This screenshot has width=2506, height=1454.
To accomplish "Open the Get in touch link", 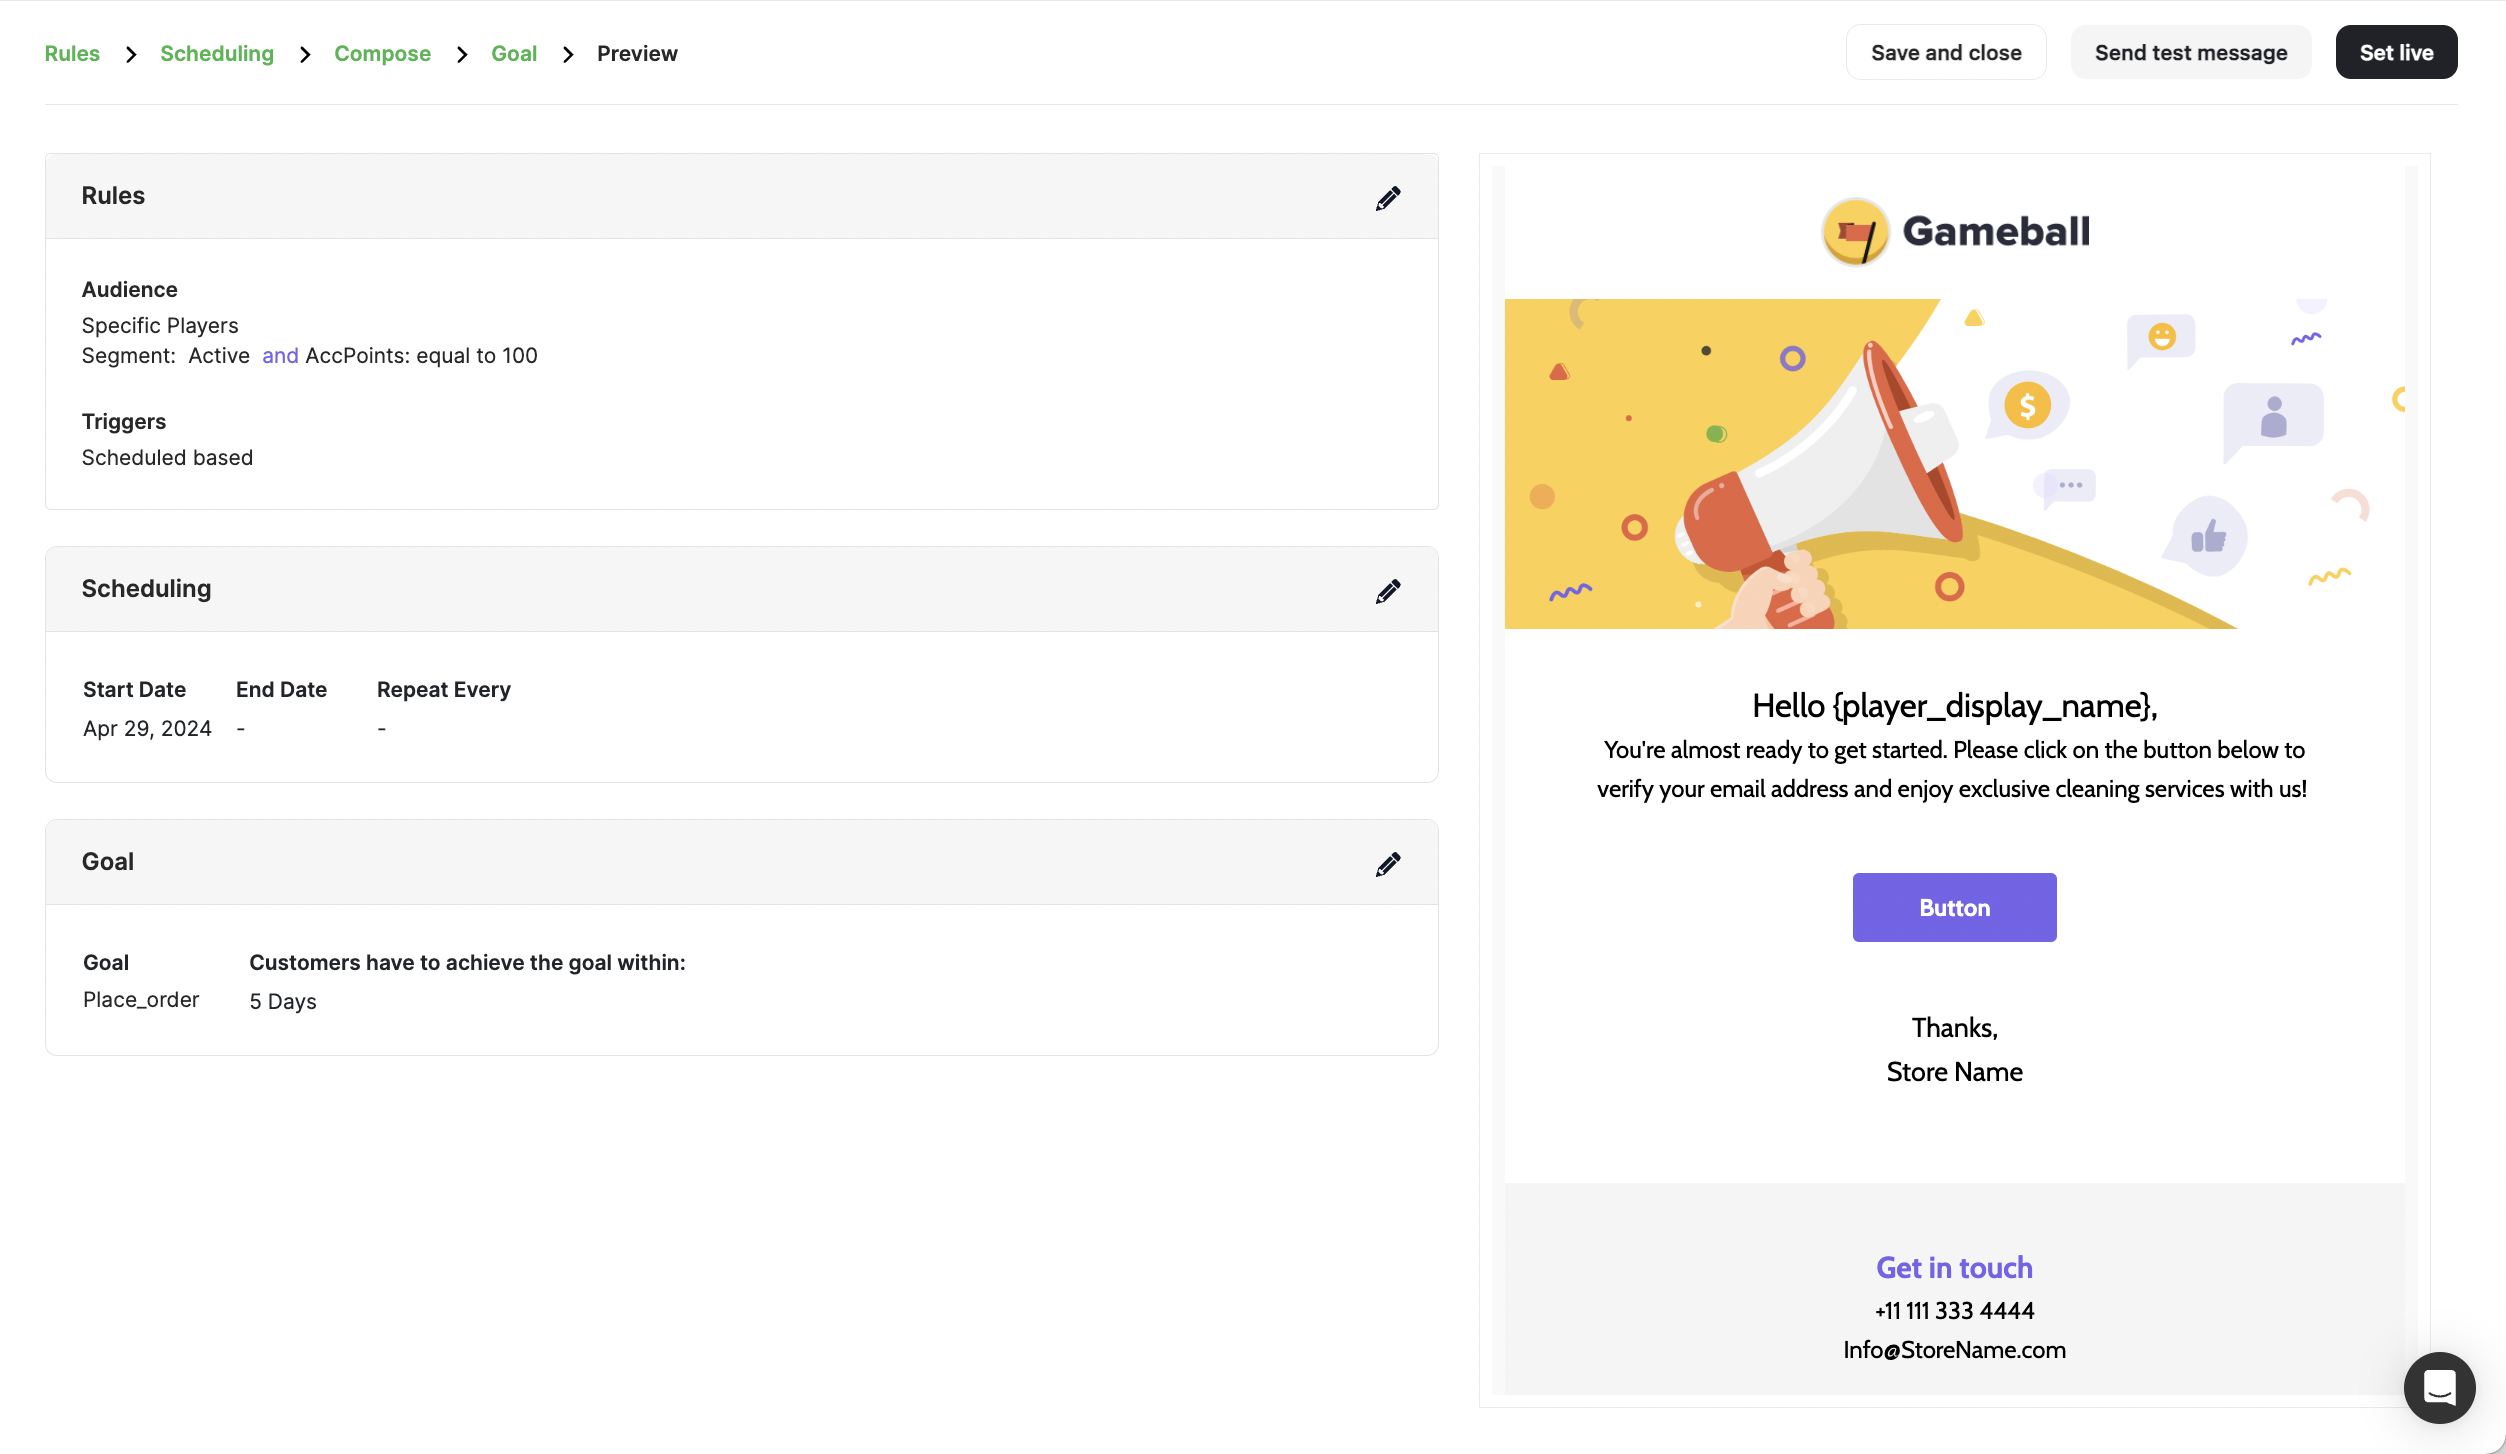I will pos(1954,1267).
